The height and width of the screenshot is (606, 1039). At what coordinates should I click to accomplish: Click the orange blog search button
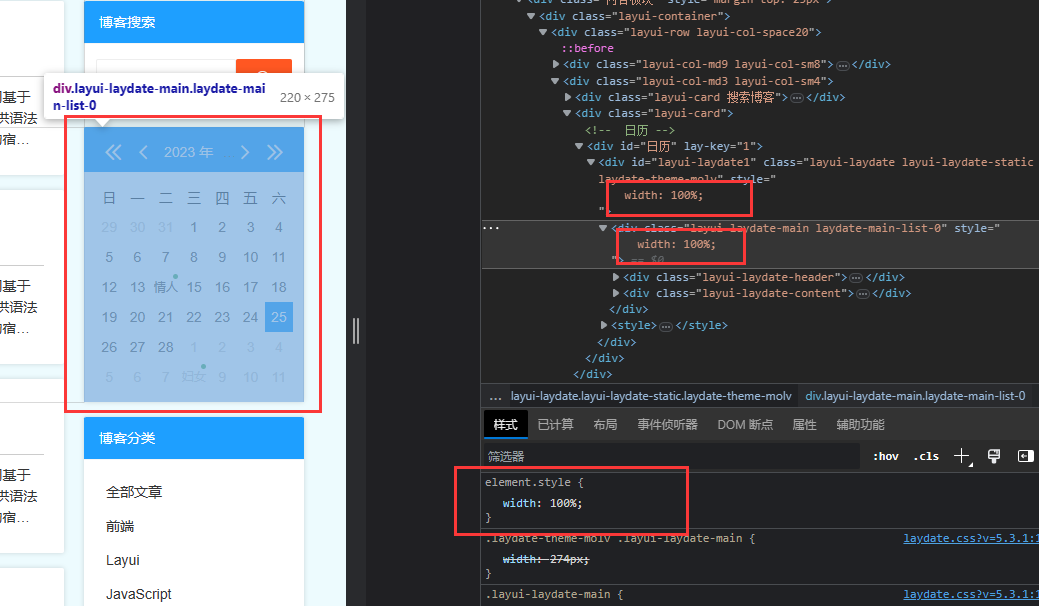264,67
